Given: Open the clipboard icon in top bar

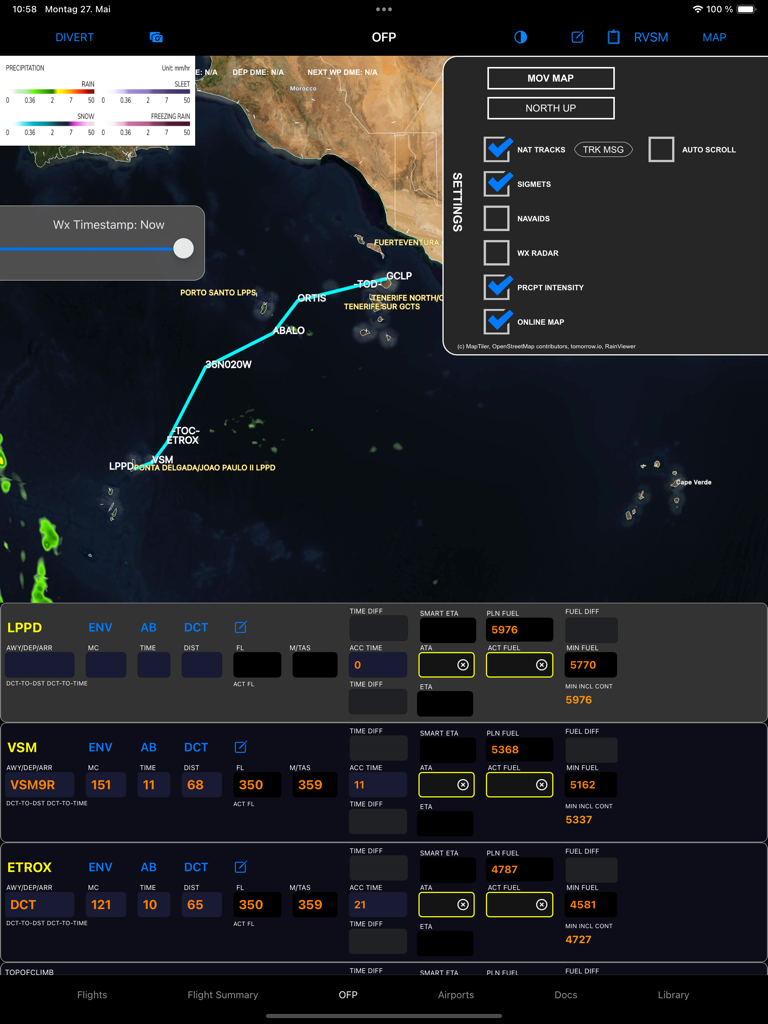Looking at the screenshot, I should click(x=613, y=37).
